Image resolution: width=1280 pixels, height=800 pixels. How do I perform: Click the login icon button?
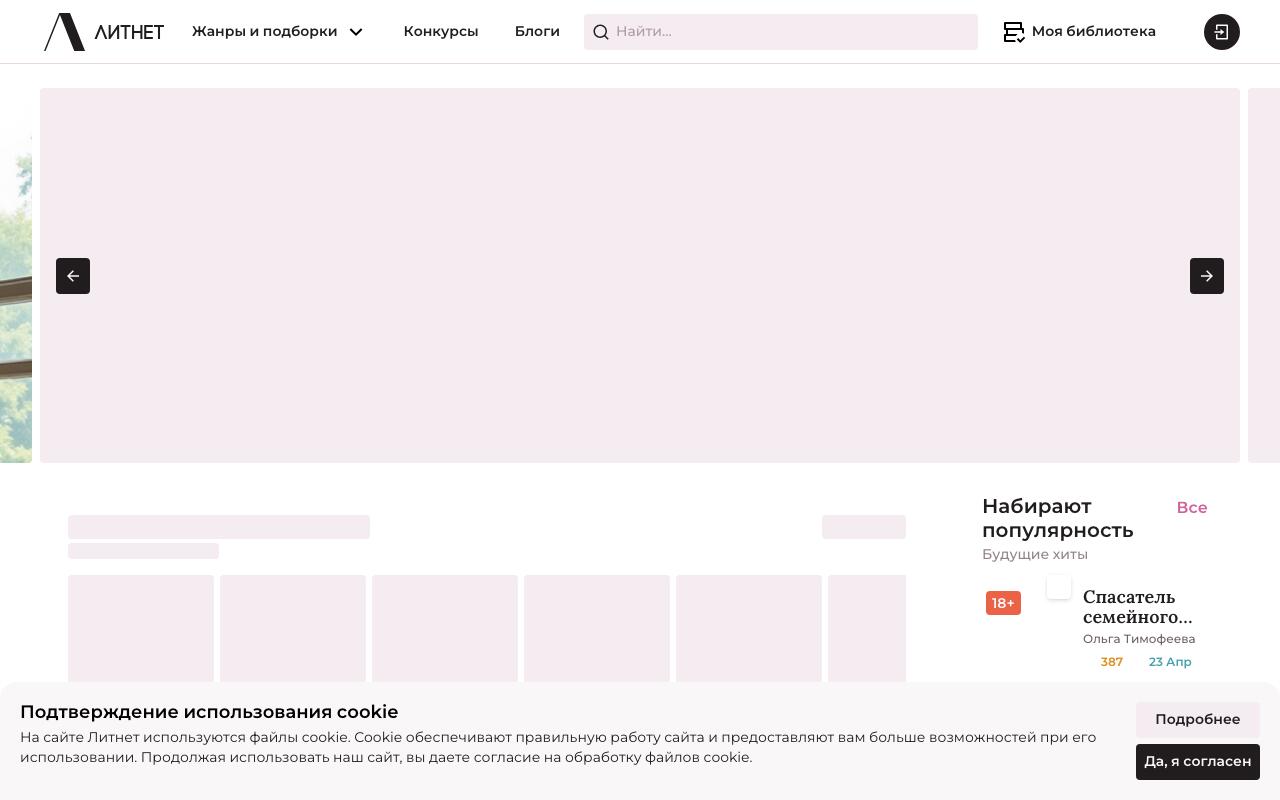point(1222,32)
